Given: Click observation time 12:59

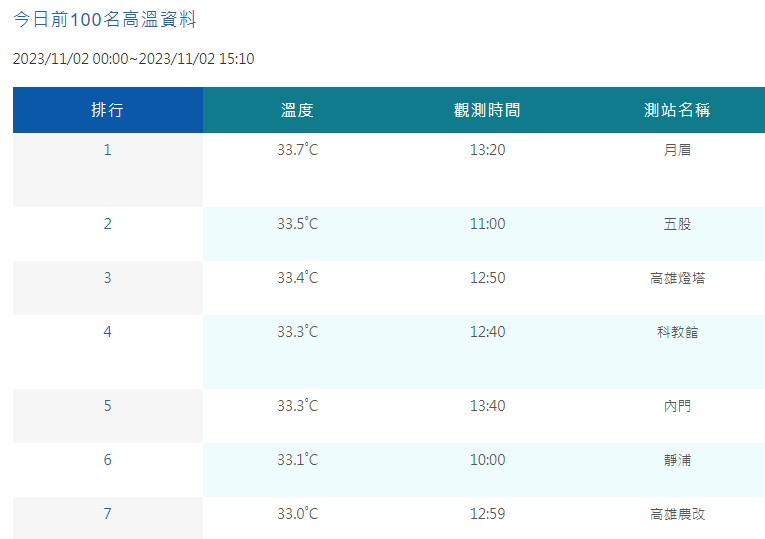Looking at the screenshot, I should tap(487, 514).
